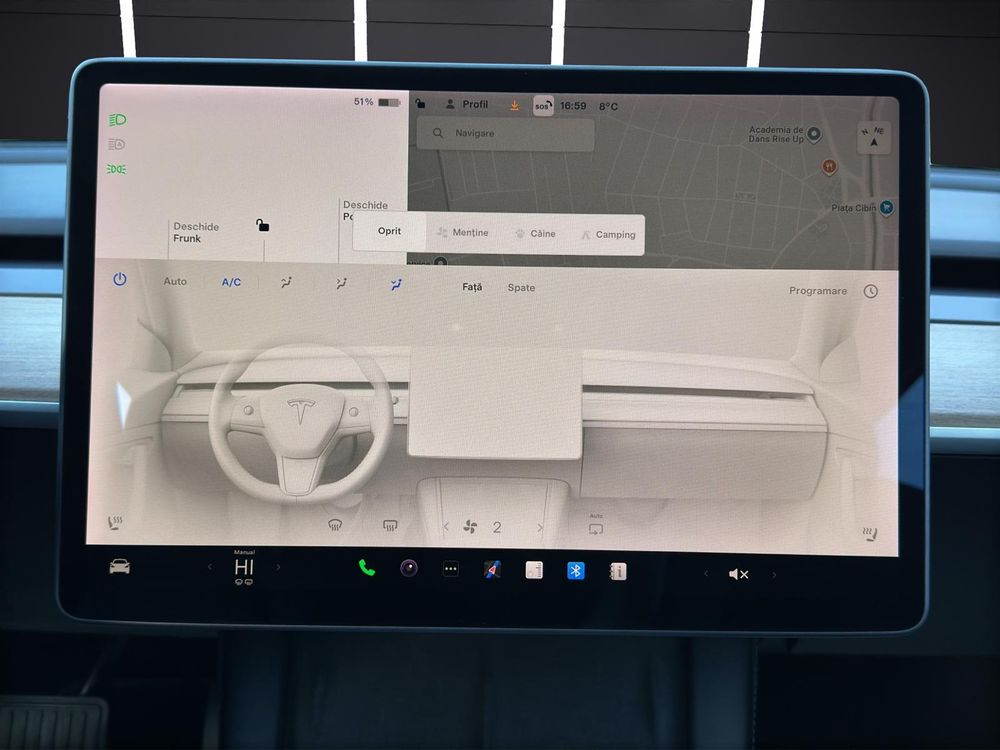
Task: Tap the 8°C outside temperature
Action: [608, 107]
